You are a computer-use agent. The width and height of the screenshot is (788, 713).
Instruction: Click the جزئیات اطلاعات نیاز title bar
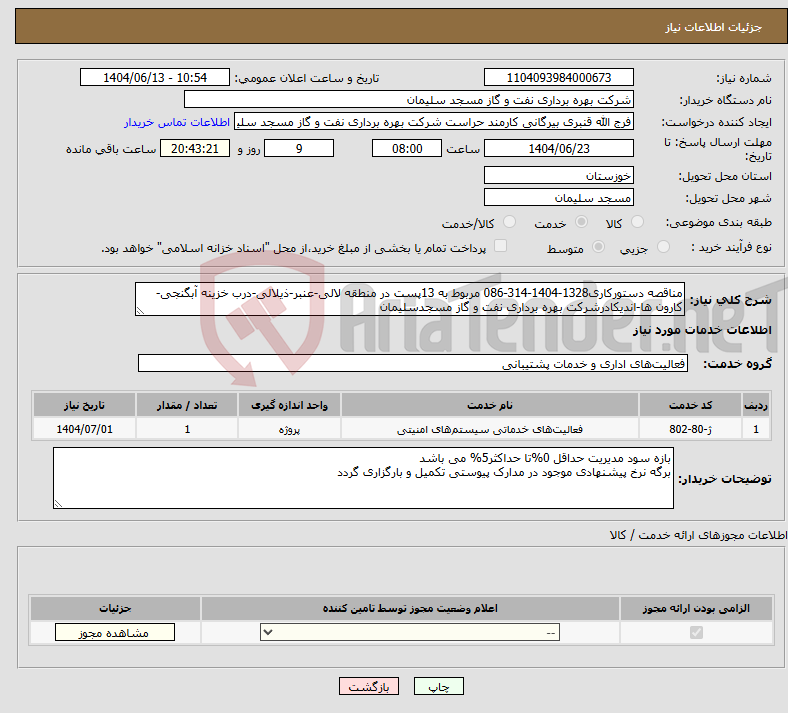[x=401, y=27]
